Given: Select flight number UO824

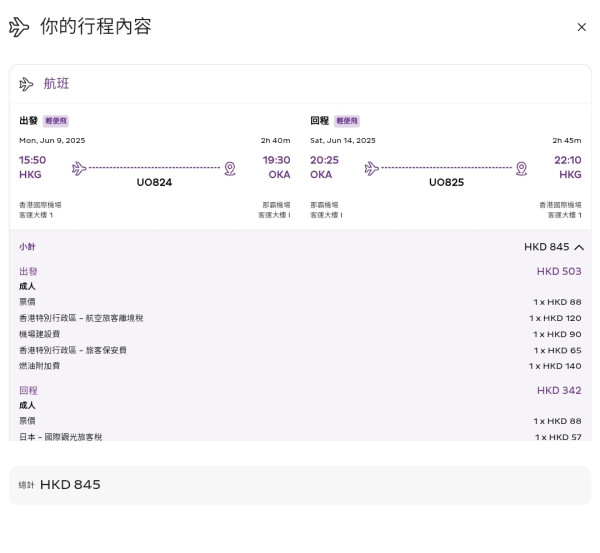Looking at the screenshot, I should (154, 182).
